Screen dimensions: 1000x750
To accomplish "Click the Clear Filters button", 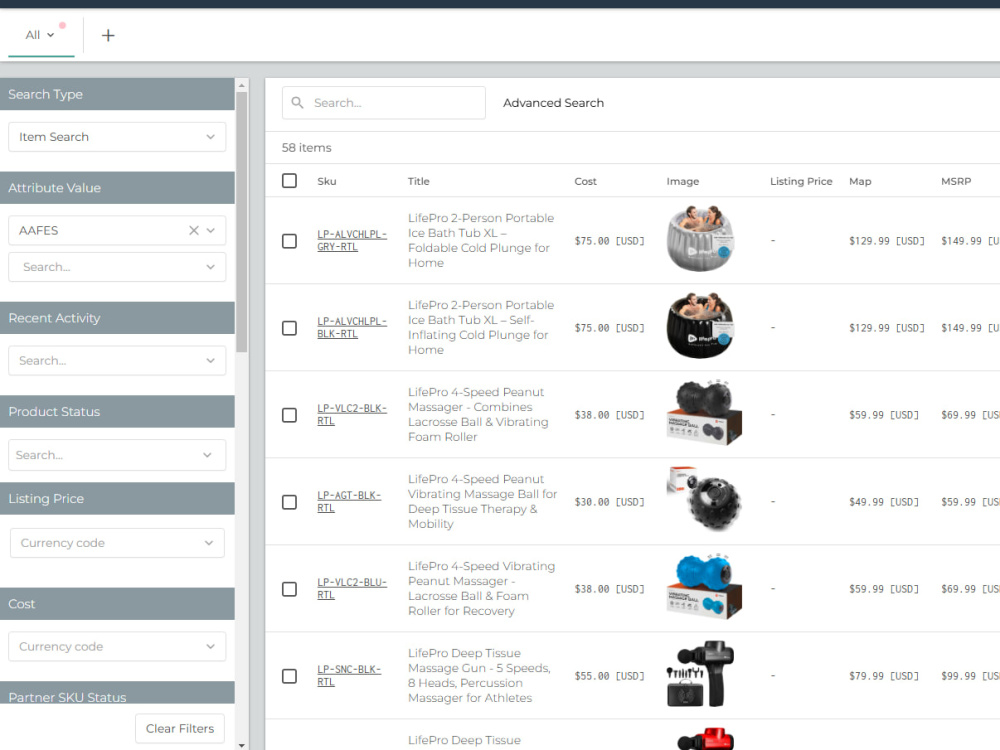I will point(180,728).
